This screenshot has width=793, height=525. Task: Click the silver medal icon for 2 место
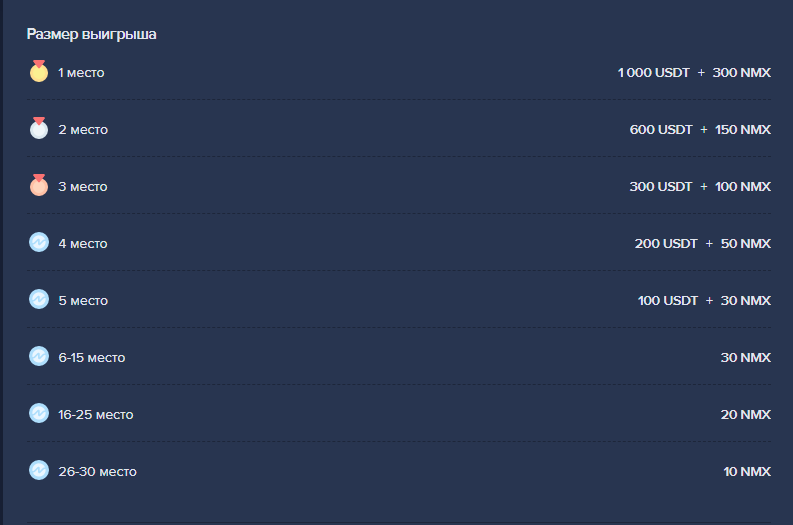point(38,129)
